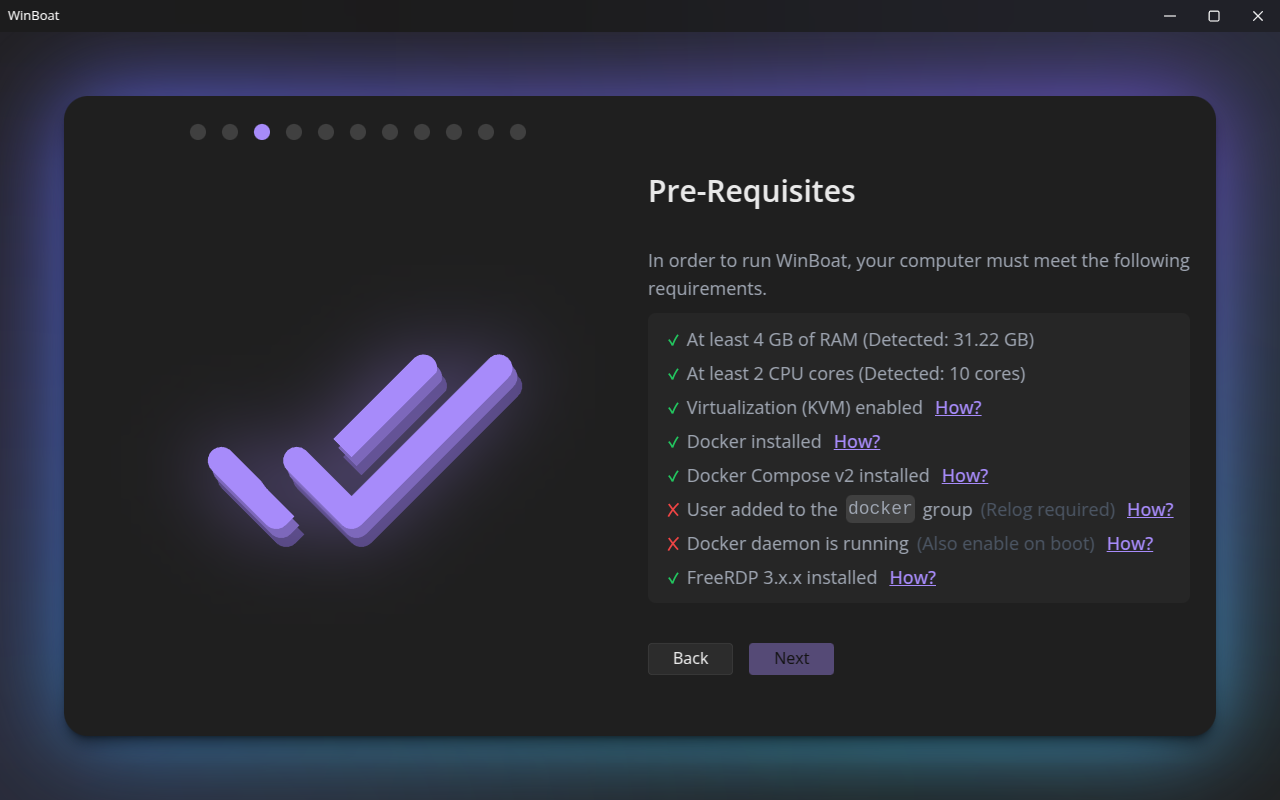Click the Back button

[x=690, y=658]
